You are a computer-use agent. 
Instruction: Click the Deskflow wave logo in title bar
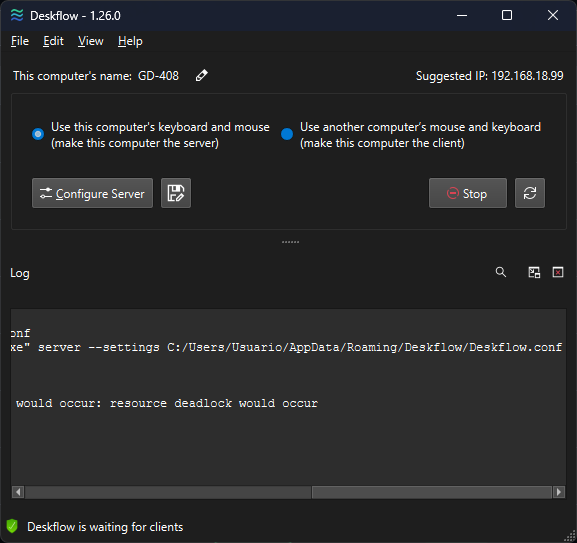tap(17, 15)
